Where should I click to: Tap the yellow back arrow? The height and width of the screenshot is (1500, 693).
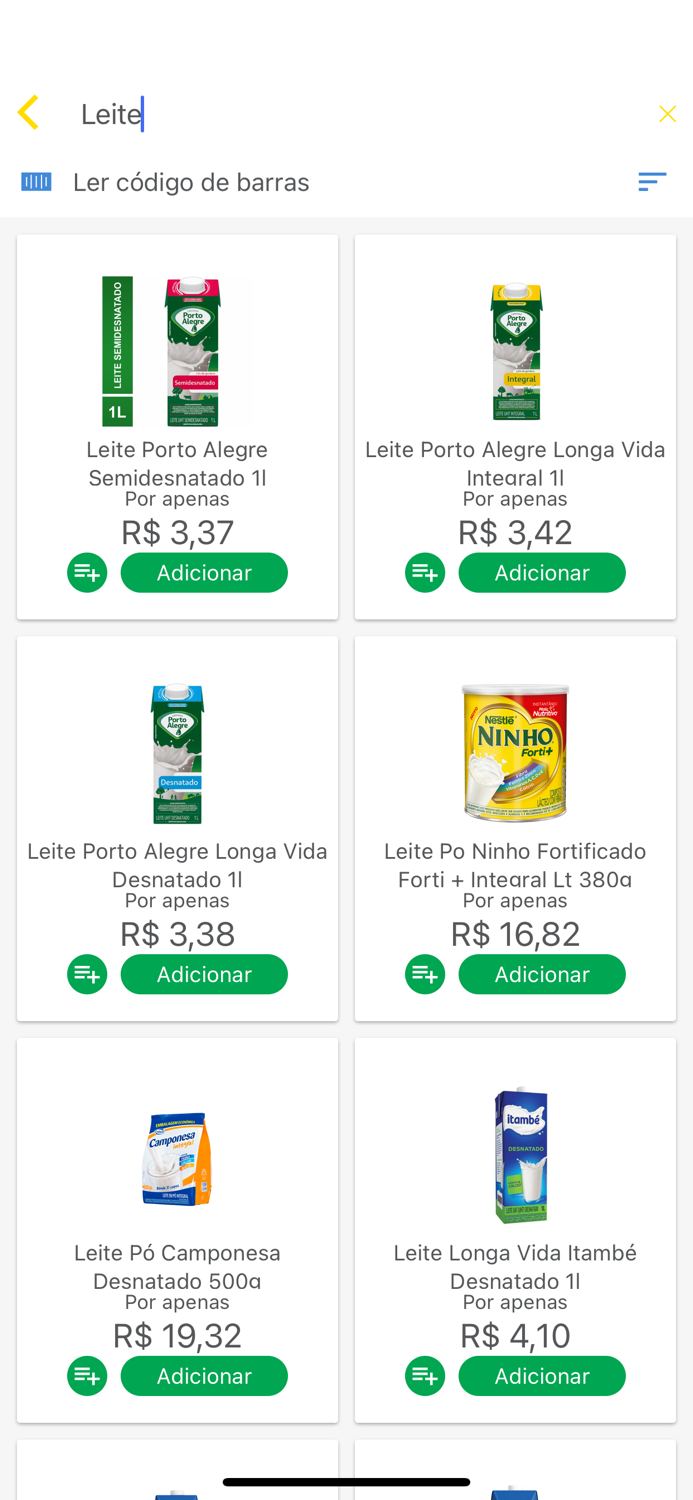click(x=28, y=112)
